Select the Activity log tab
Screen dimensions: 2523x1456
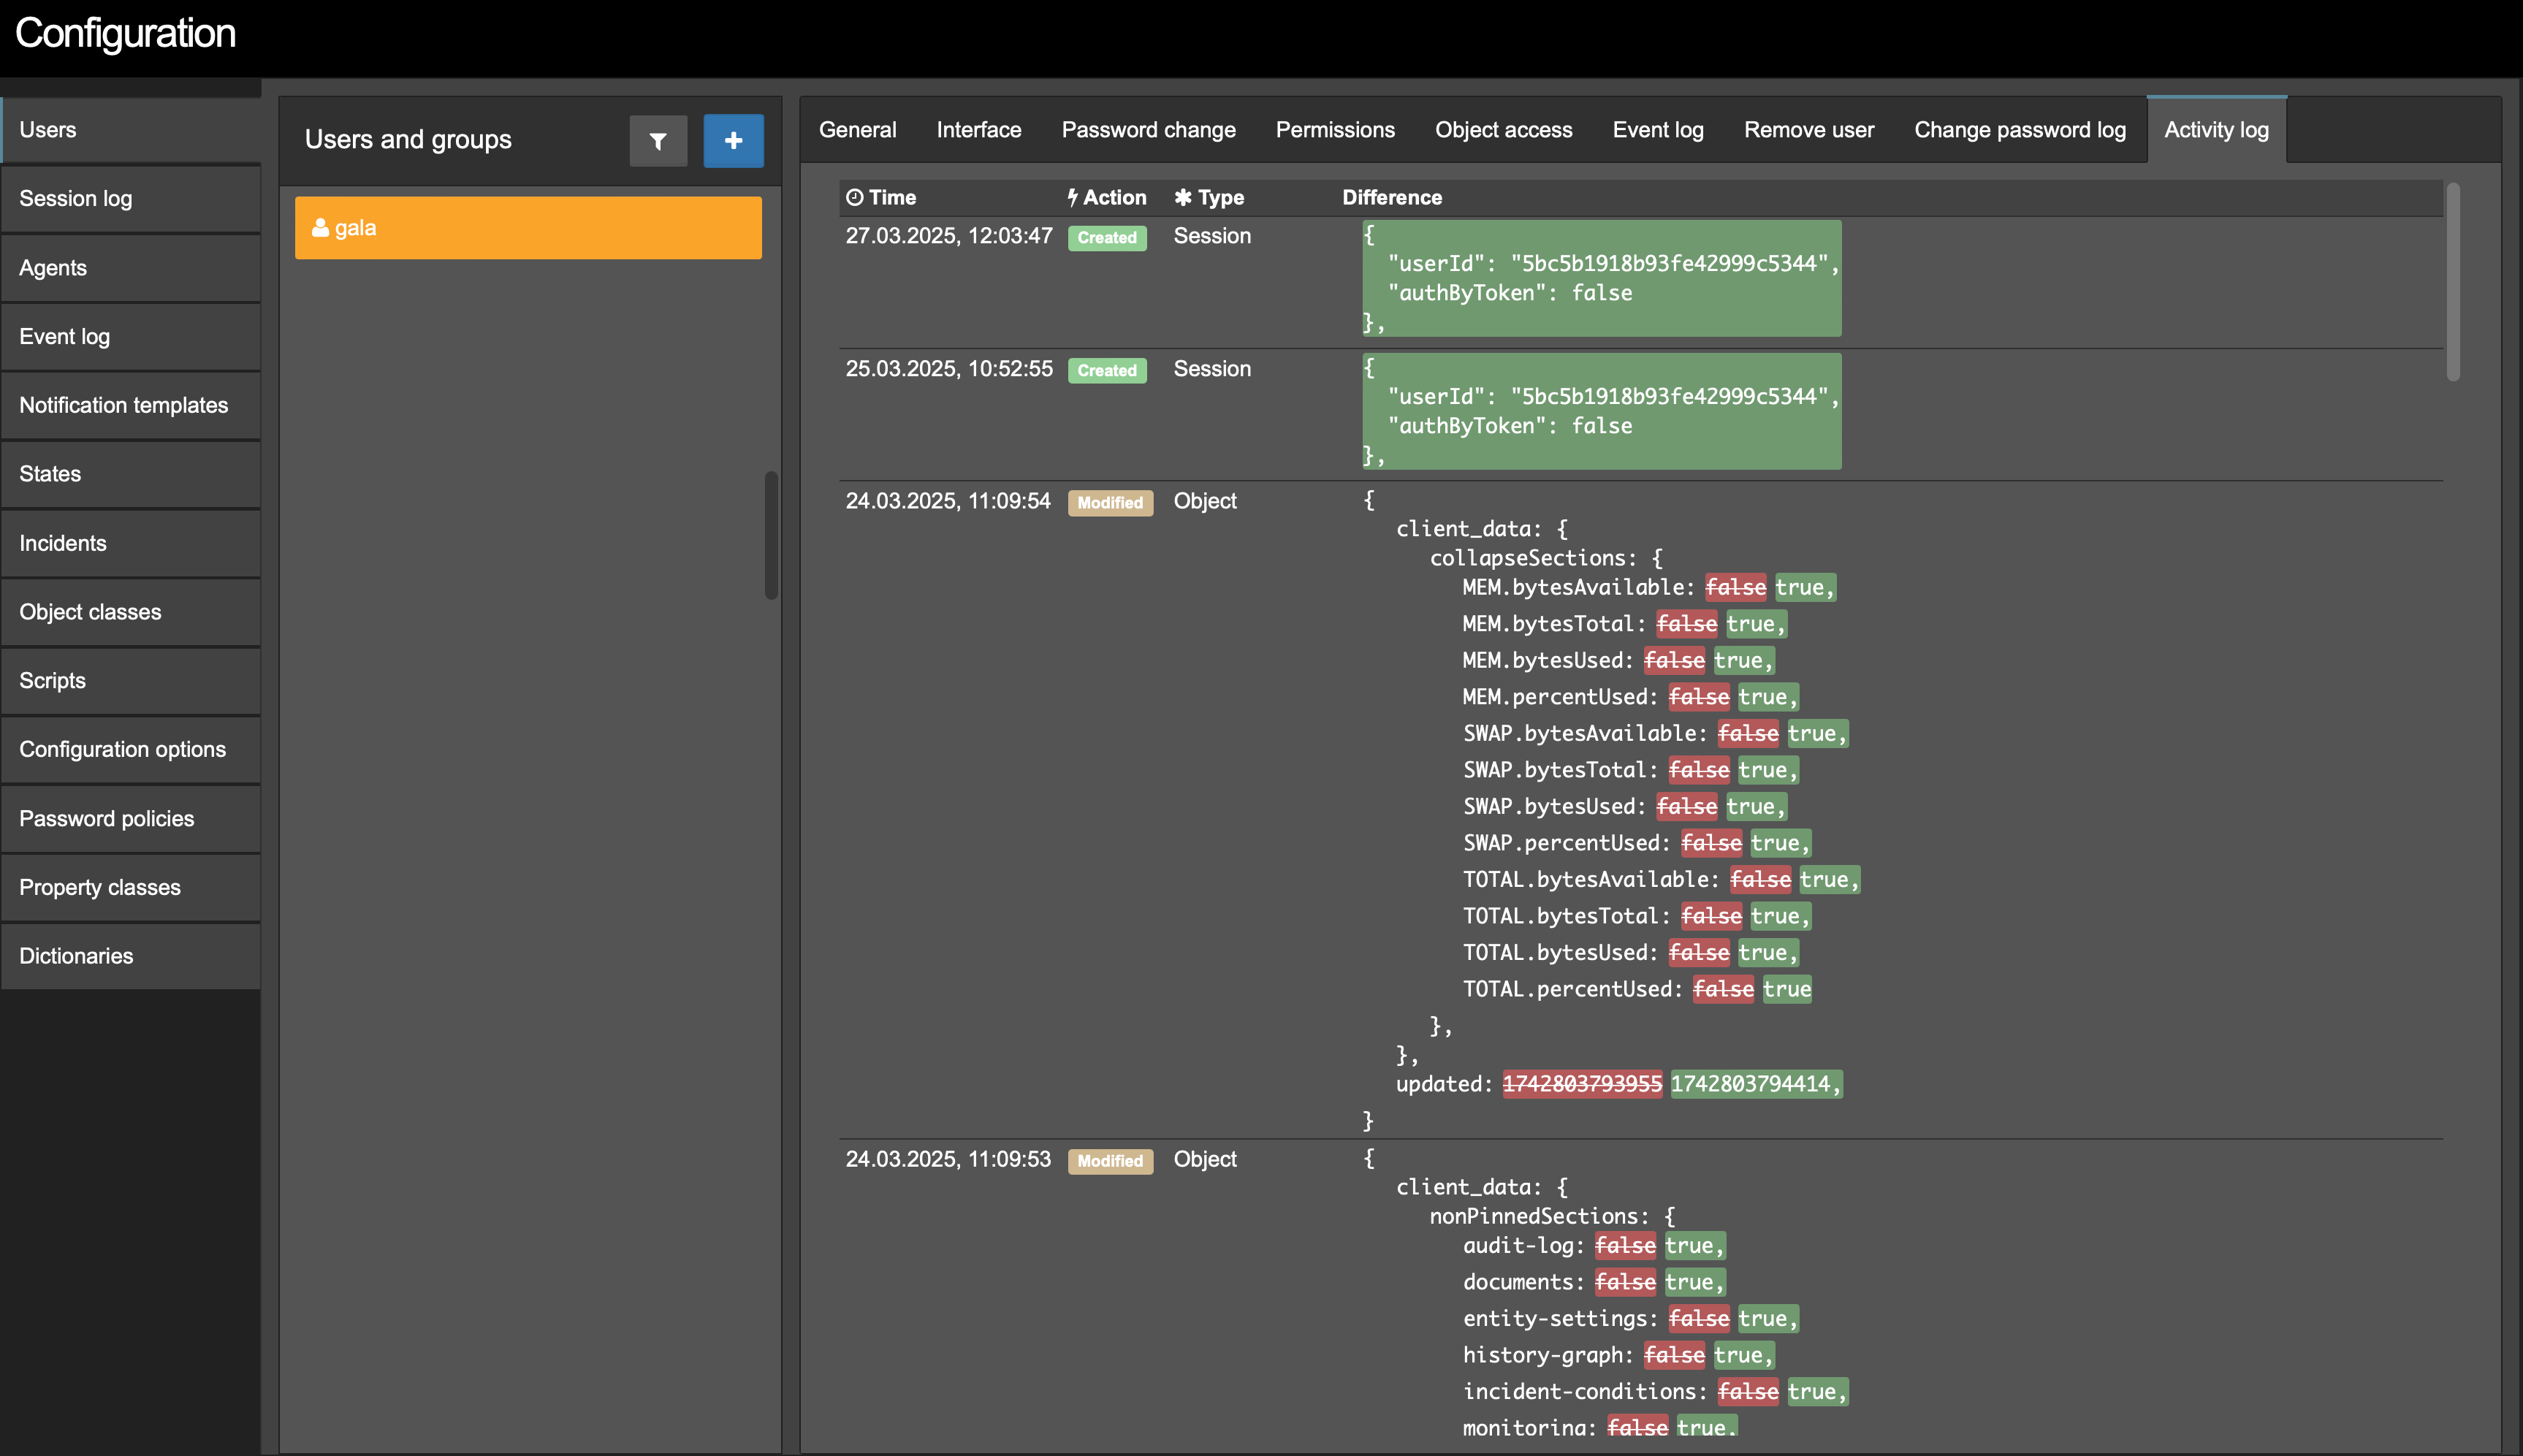2216,130
